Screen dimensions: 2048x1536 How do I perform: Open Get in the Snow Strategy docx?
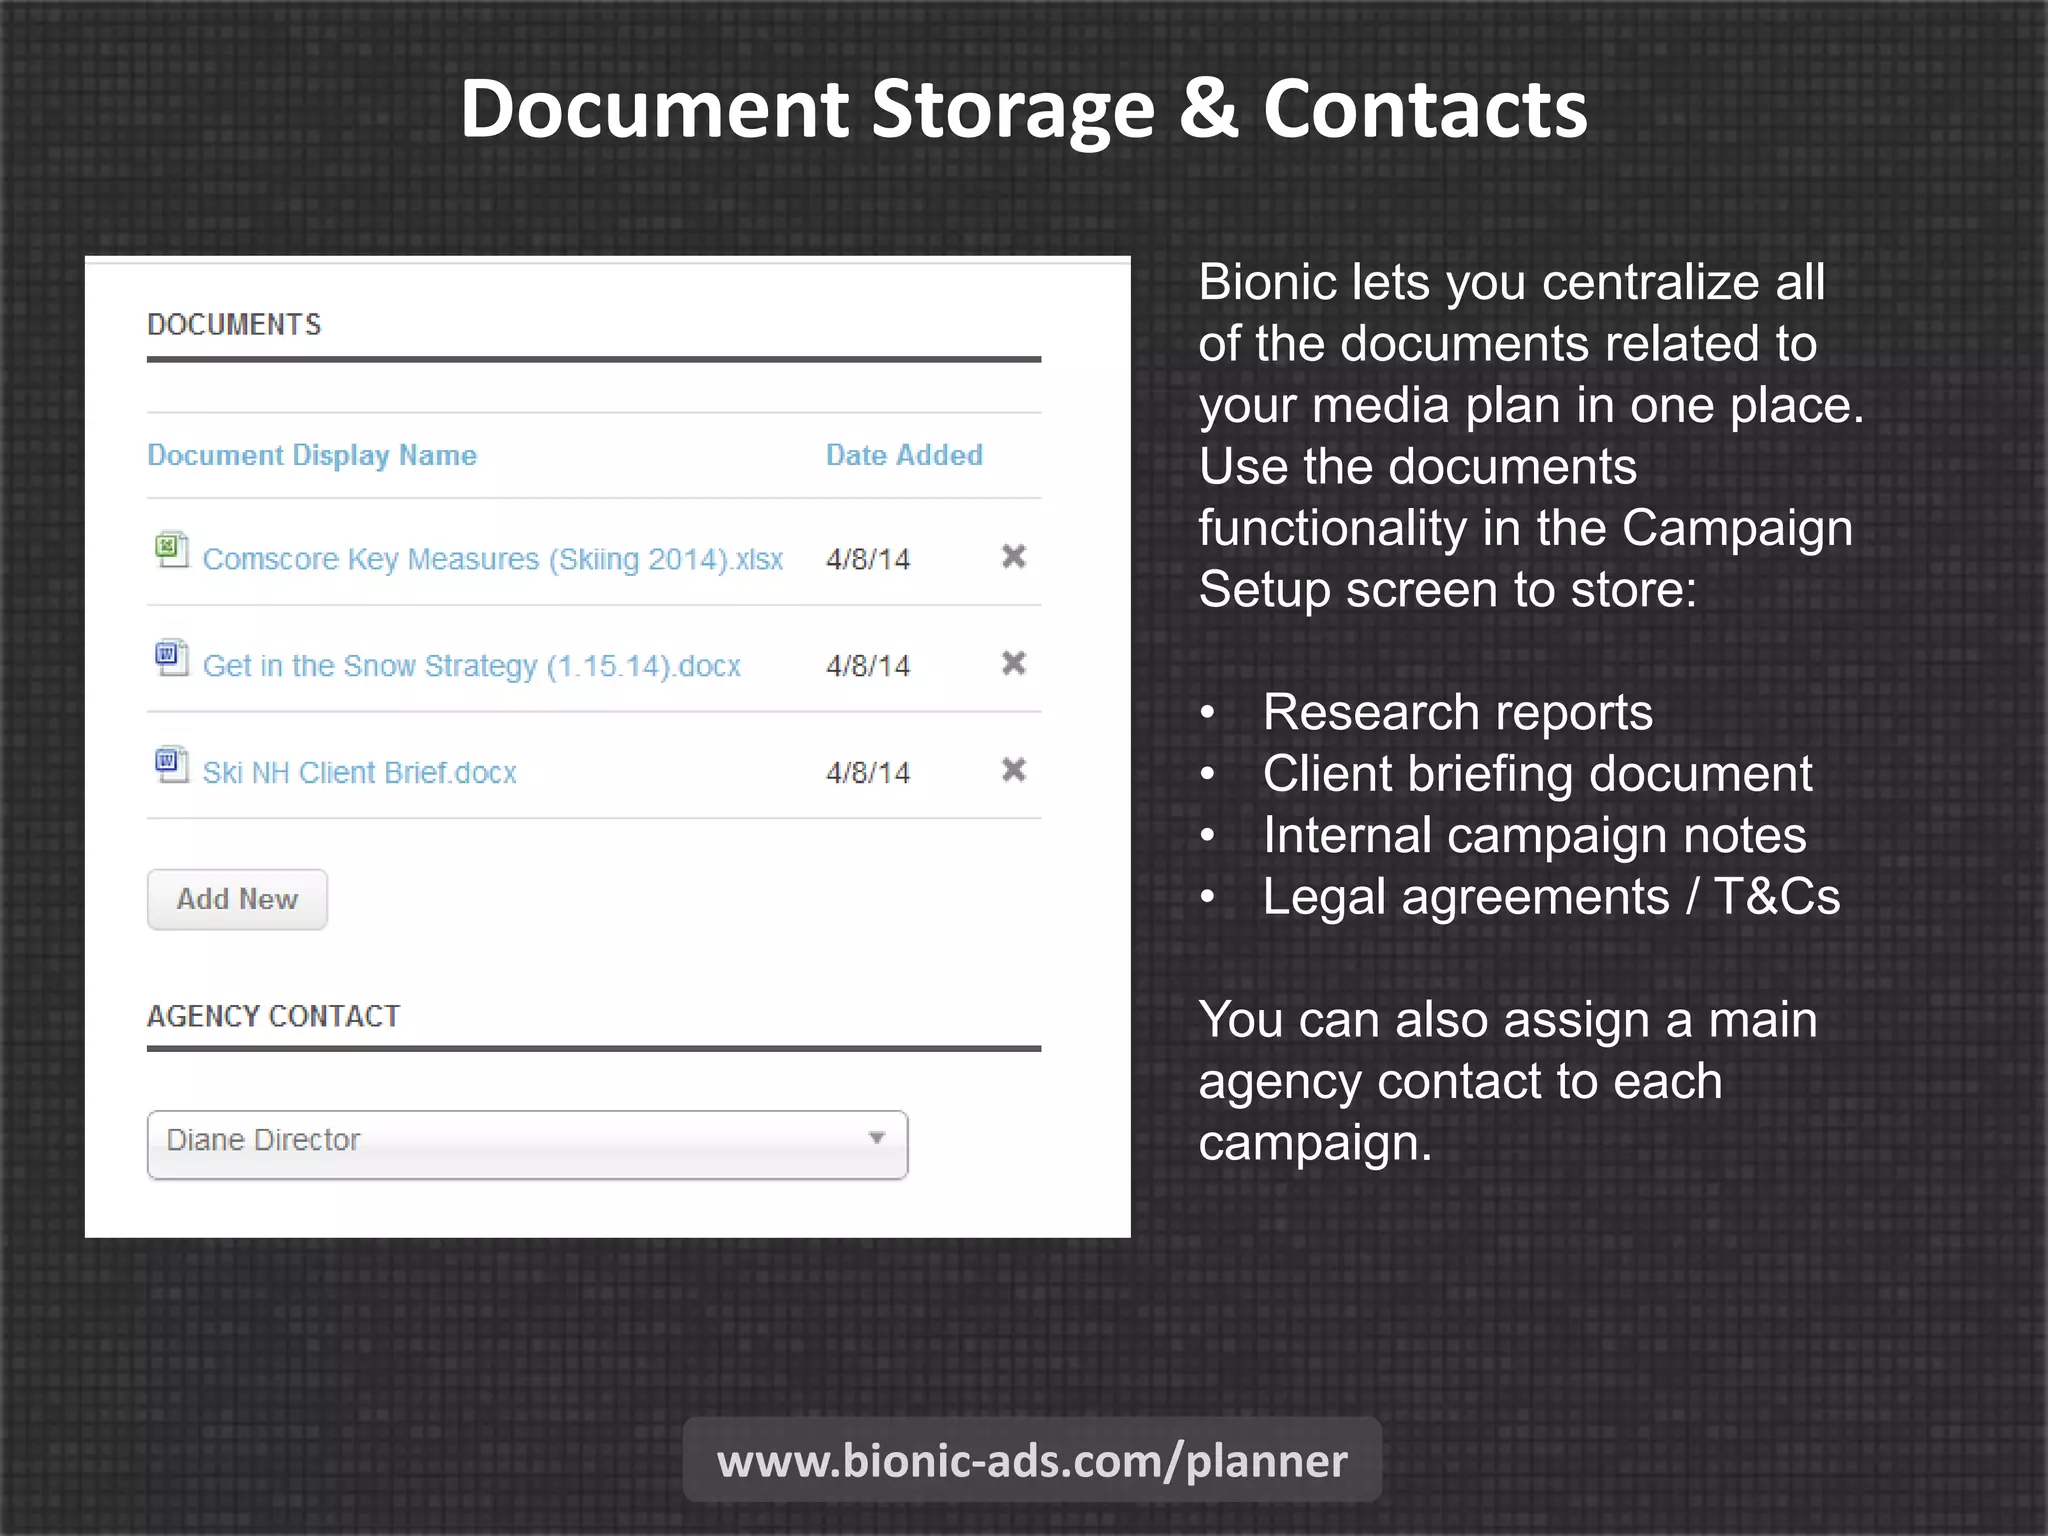click(471, 666)
